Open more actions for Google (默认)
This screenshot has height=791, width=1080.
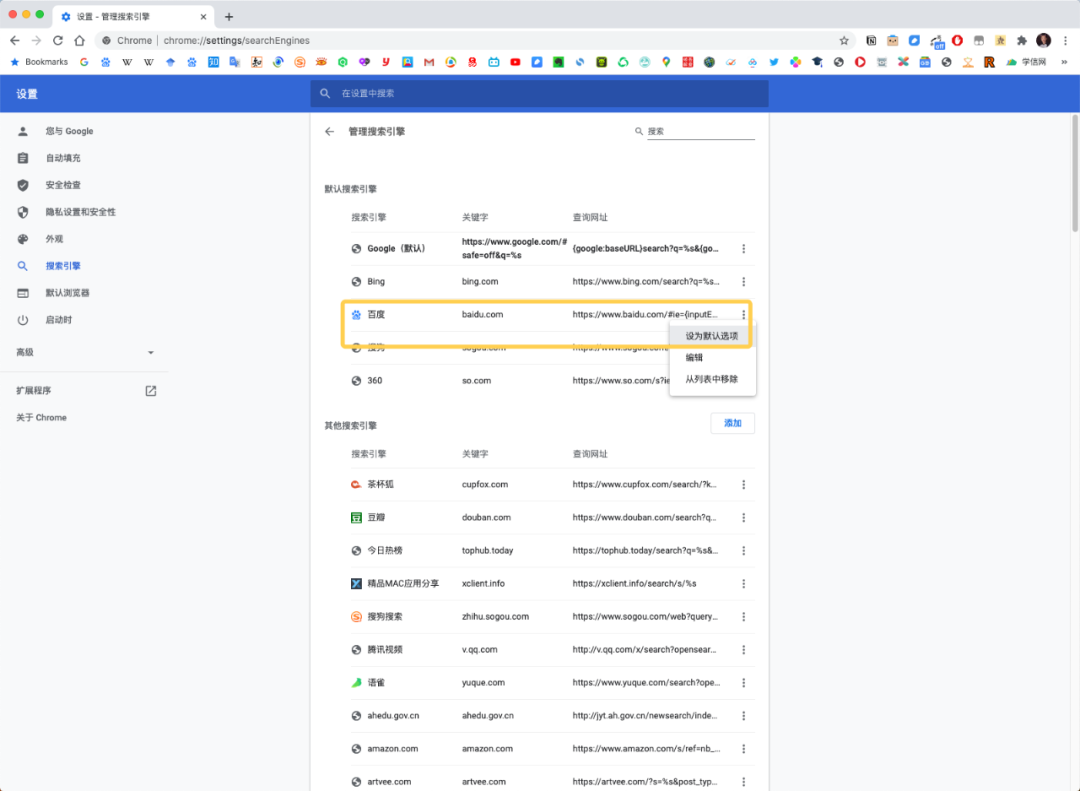coord(743,249)
